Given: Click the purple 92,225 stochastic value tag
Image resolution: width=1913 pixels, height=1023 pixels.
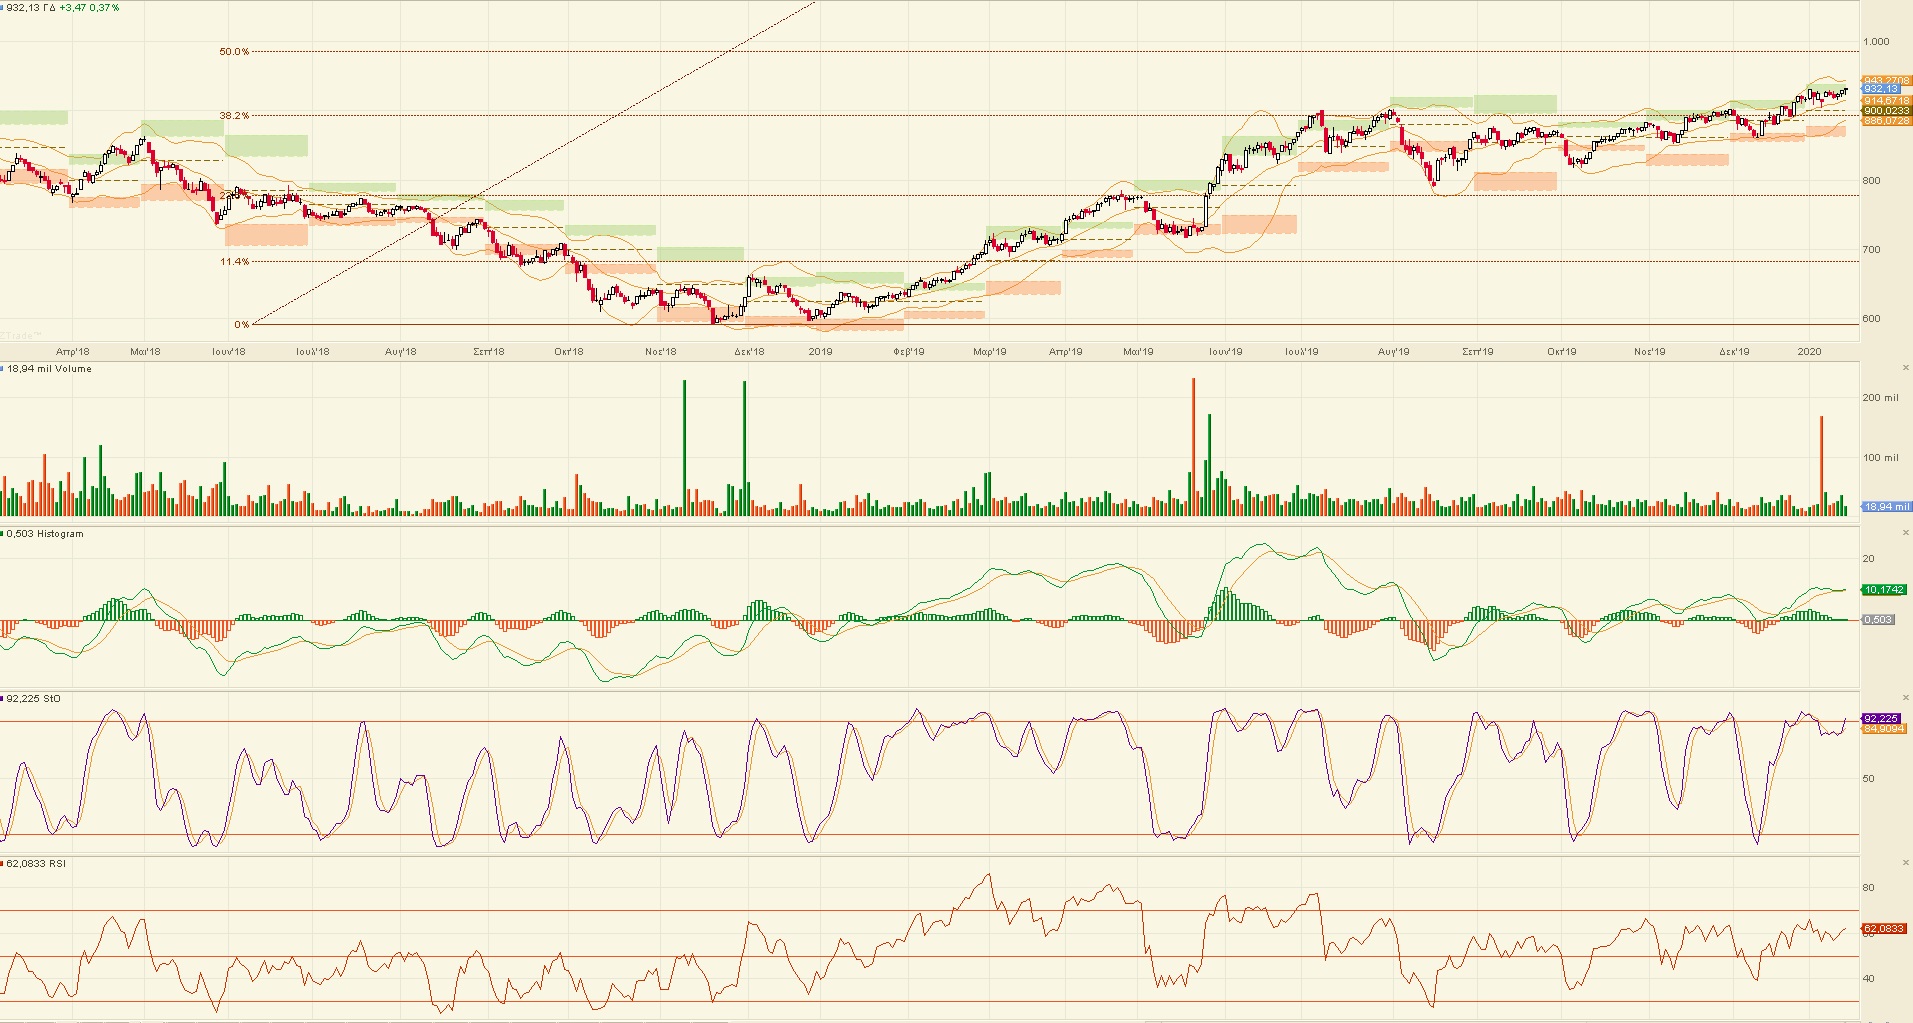Looking at the screenshot, I should 1881,719.
